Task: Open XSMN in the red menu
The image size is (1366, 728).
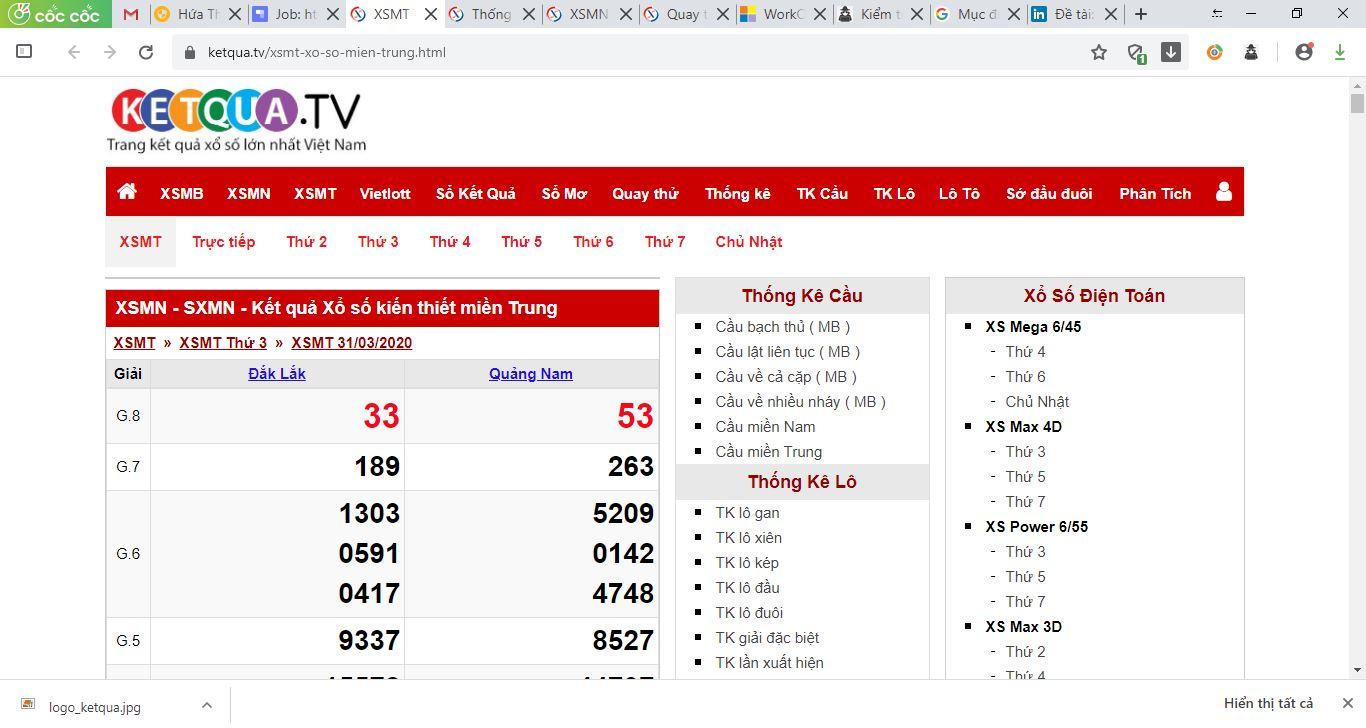Action: click(248, 193)
